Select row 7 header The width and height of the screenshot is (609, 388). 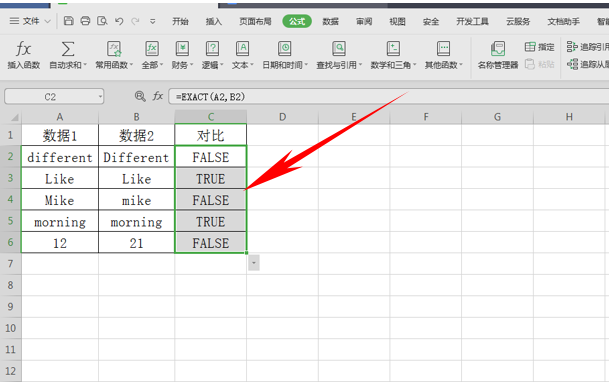[10, 264]
